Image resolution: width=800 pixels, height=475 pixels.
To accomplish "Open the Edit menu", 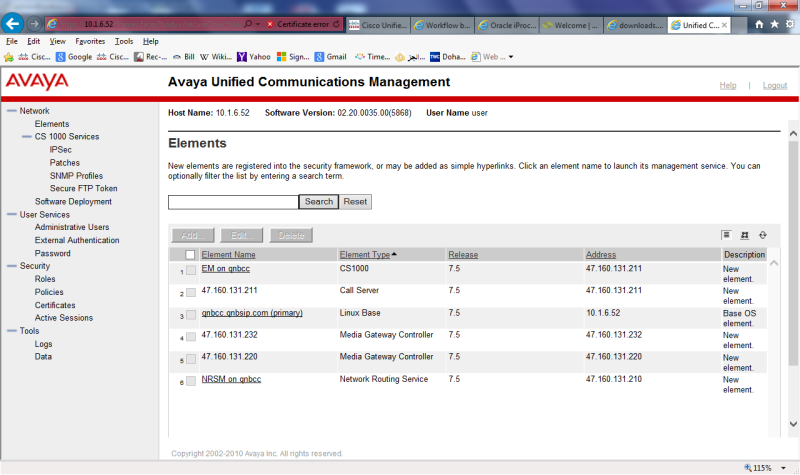I will [x=34, y=41].
